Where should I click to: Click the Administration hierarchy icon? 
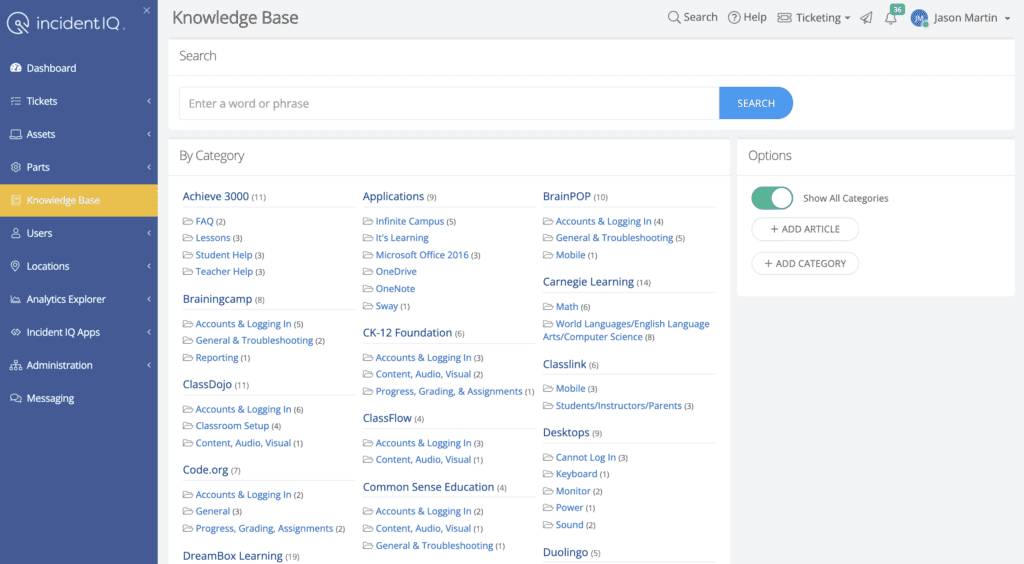pos(16,366)
